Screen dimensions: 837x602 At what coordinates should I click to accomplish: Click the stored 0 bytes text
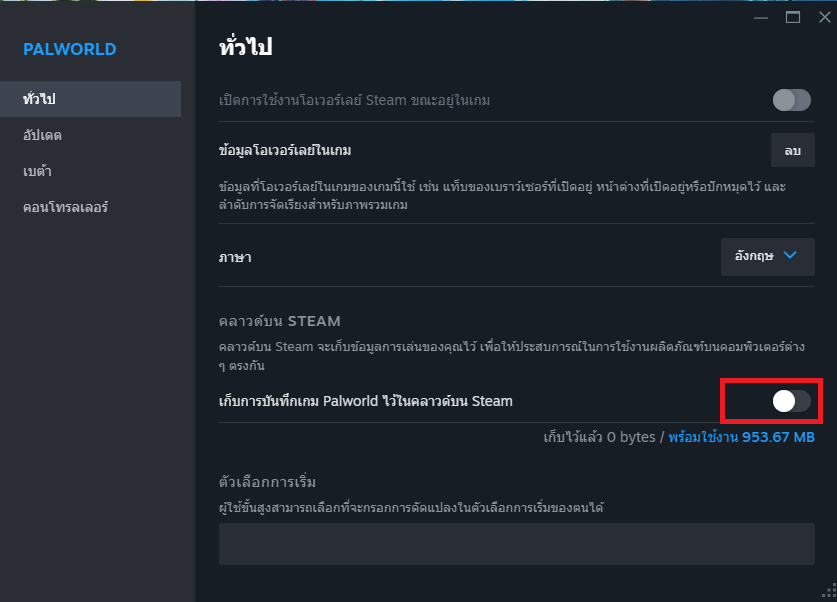[599, 438]
